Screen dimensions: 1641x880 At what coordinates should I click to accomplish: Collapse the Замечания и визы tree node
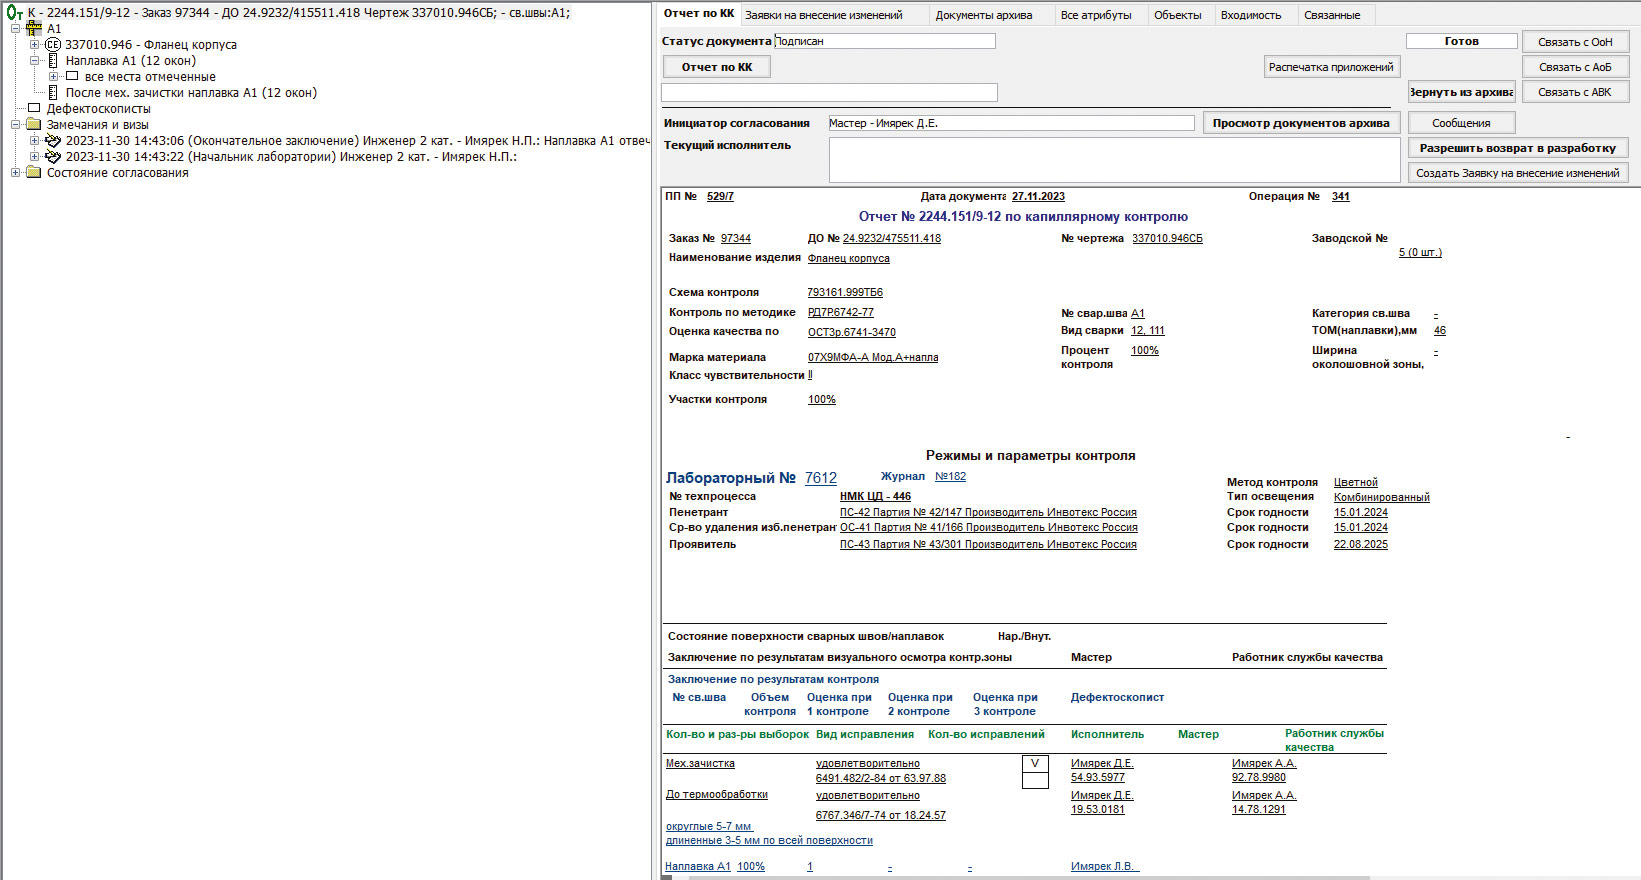pos(16,125)
